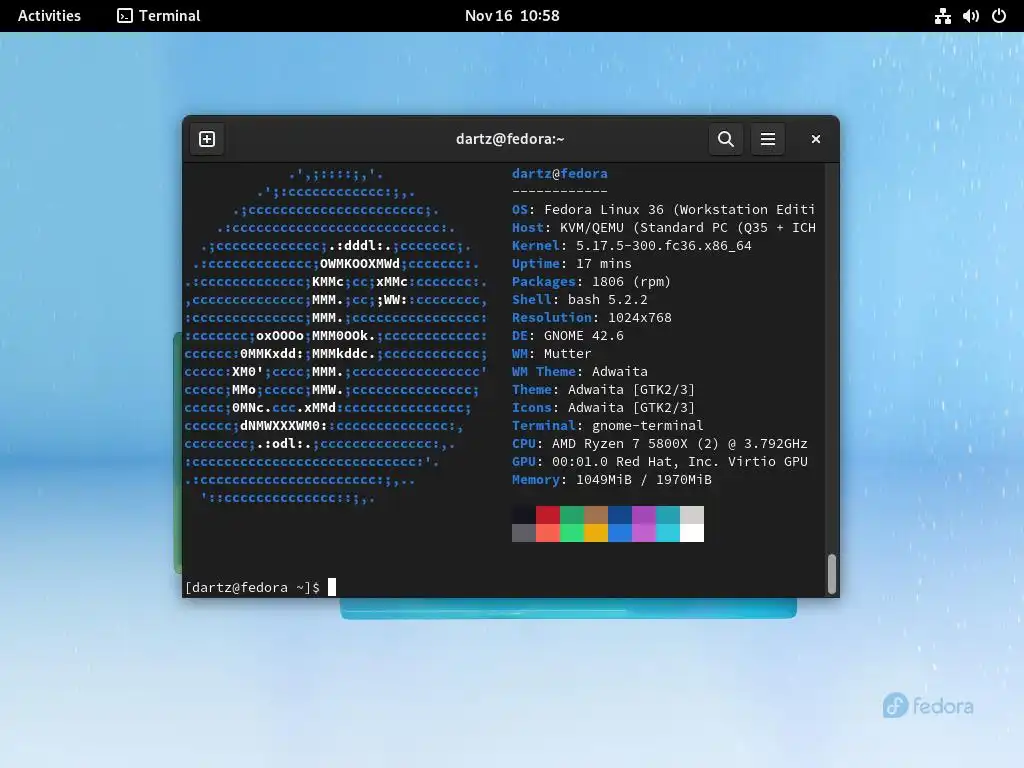This screenshot has height=768, width=1024.
Task: Open a new terminal tab
Action: point(207,139)
